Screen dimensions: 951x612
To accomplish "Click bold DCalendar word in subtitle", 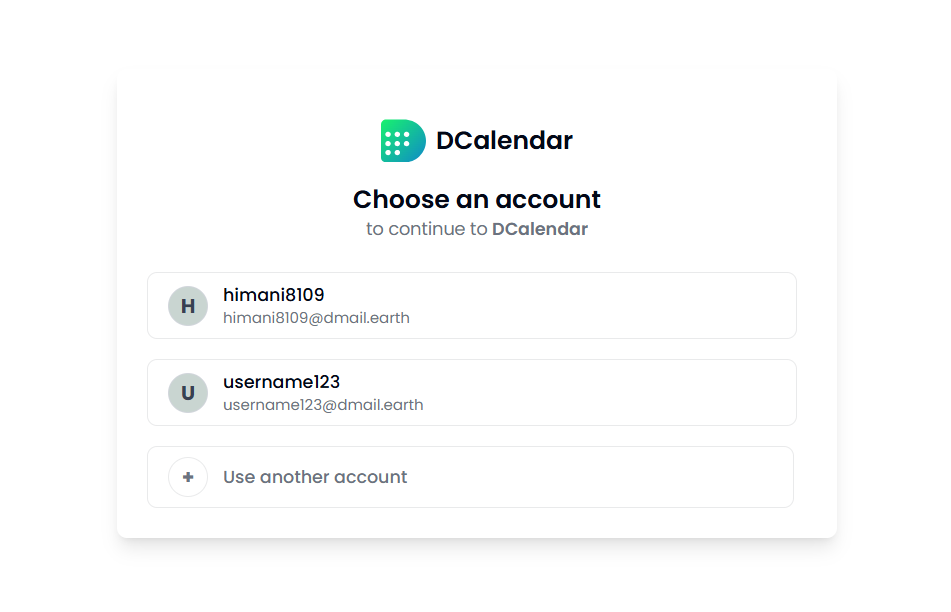I will (x=540, y=229).
